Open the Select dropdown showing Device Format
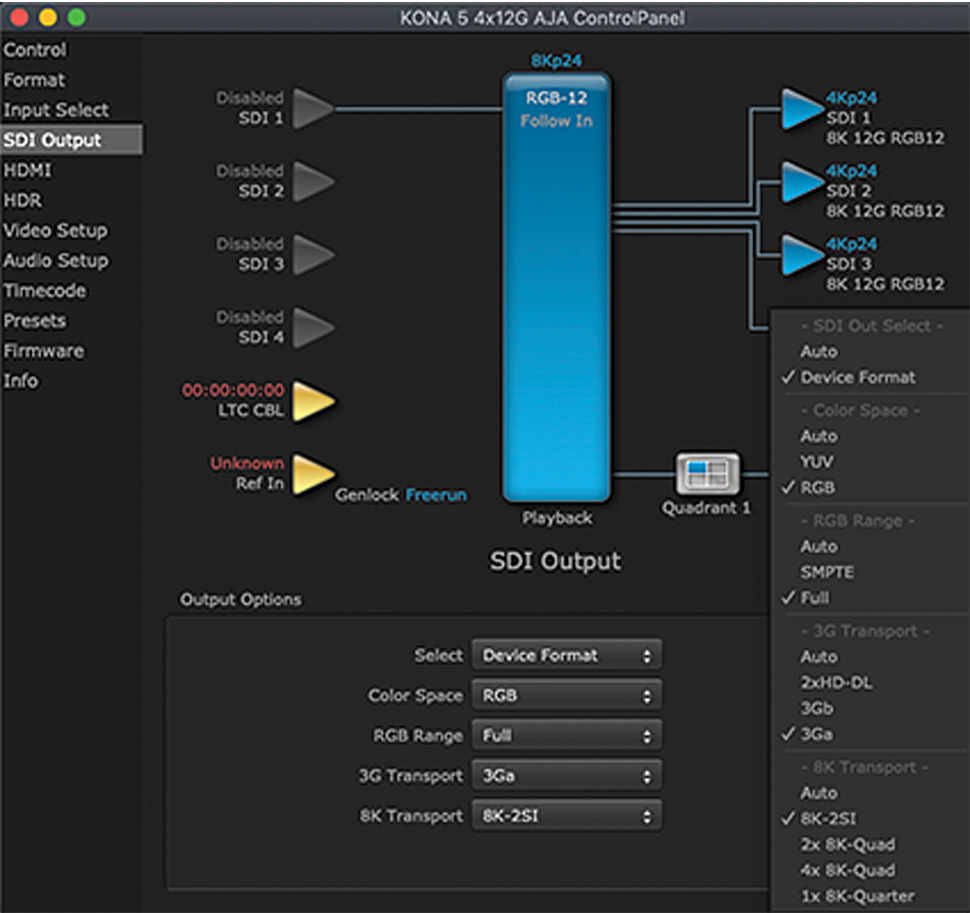970x913 pixels. click(567, 655)
